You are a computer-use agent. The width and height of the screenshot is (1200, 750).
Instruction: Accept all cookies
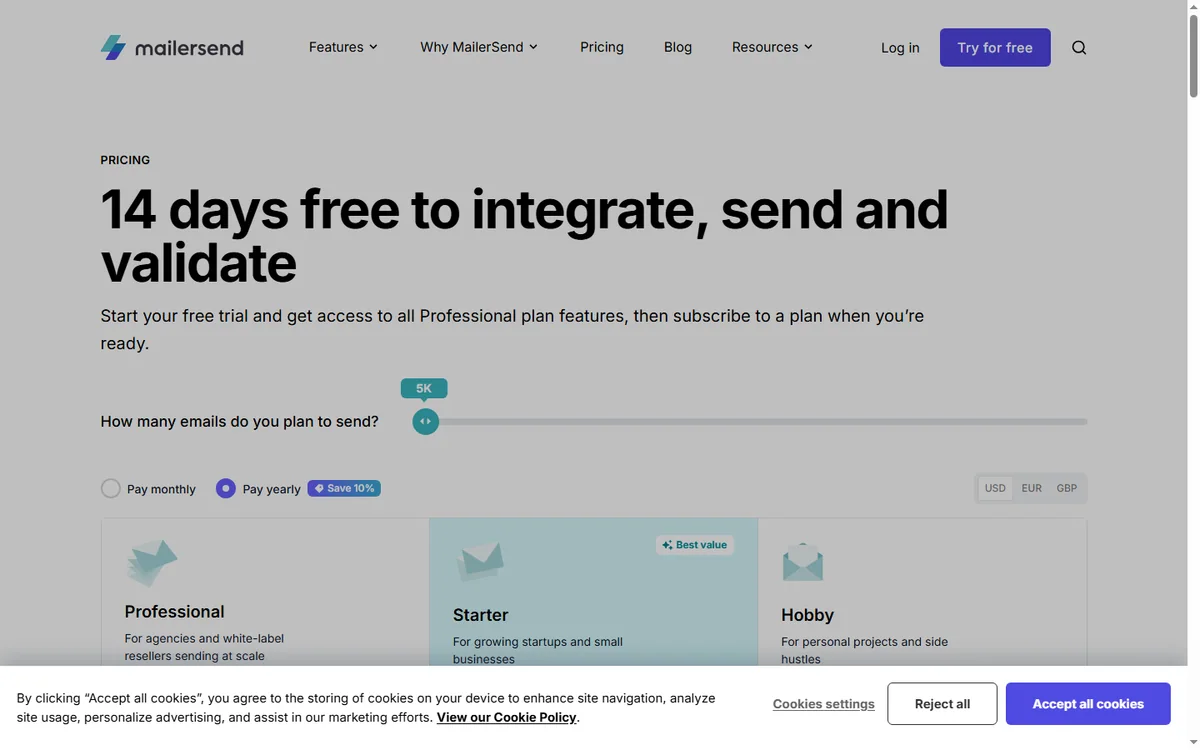click(x=1088, y=704)
